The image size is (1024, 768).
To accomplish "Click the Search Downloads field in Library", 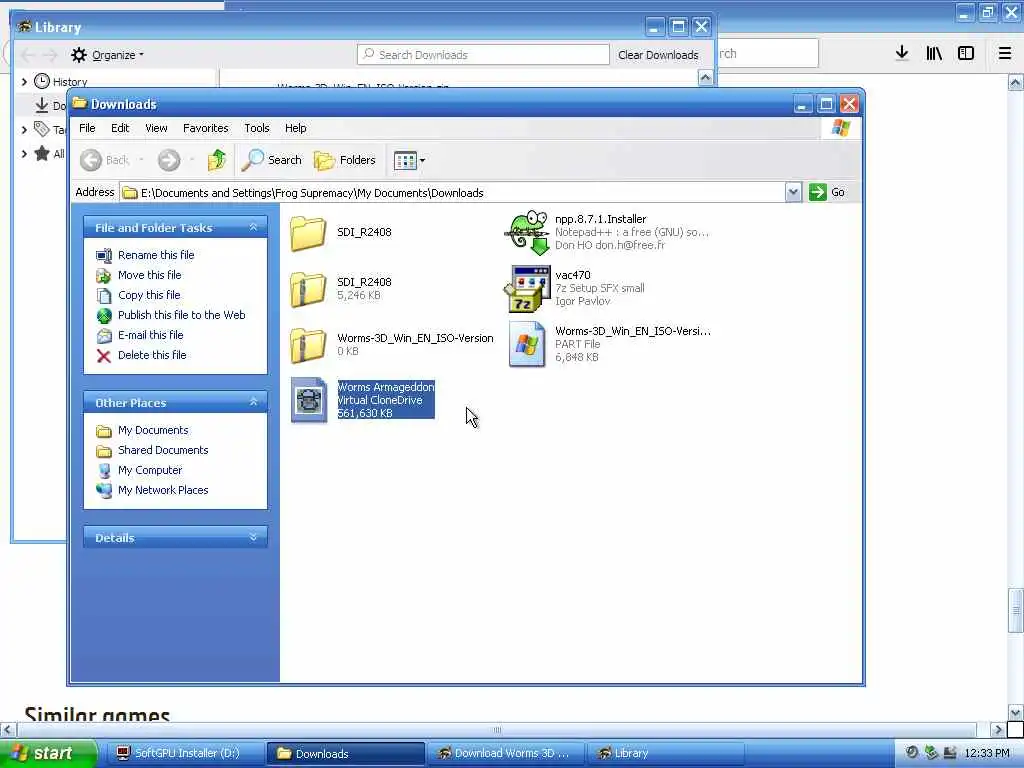I will (483, 55).
